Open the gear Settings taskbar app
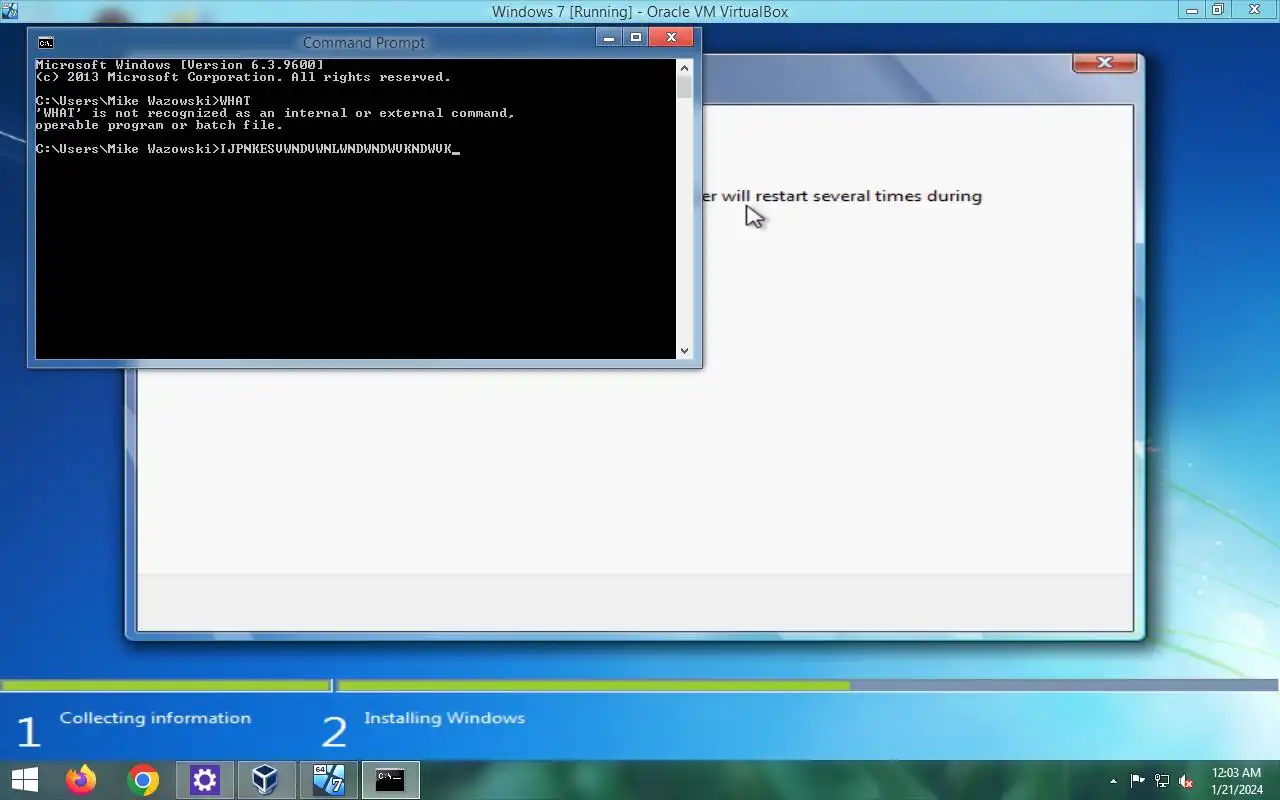 [x=205, y=780]
